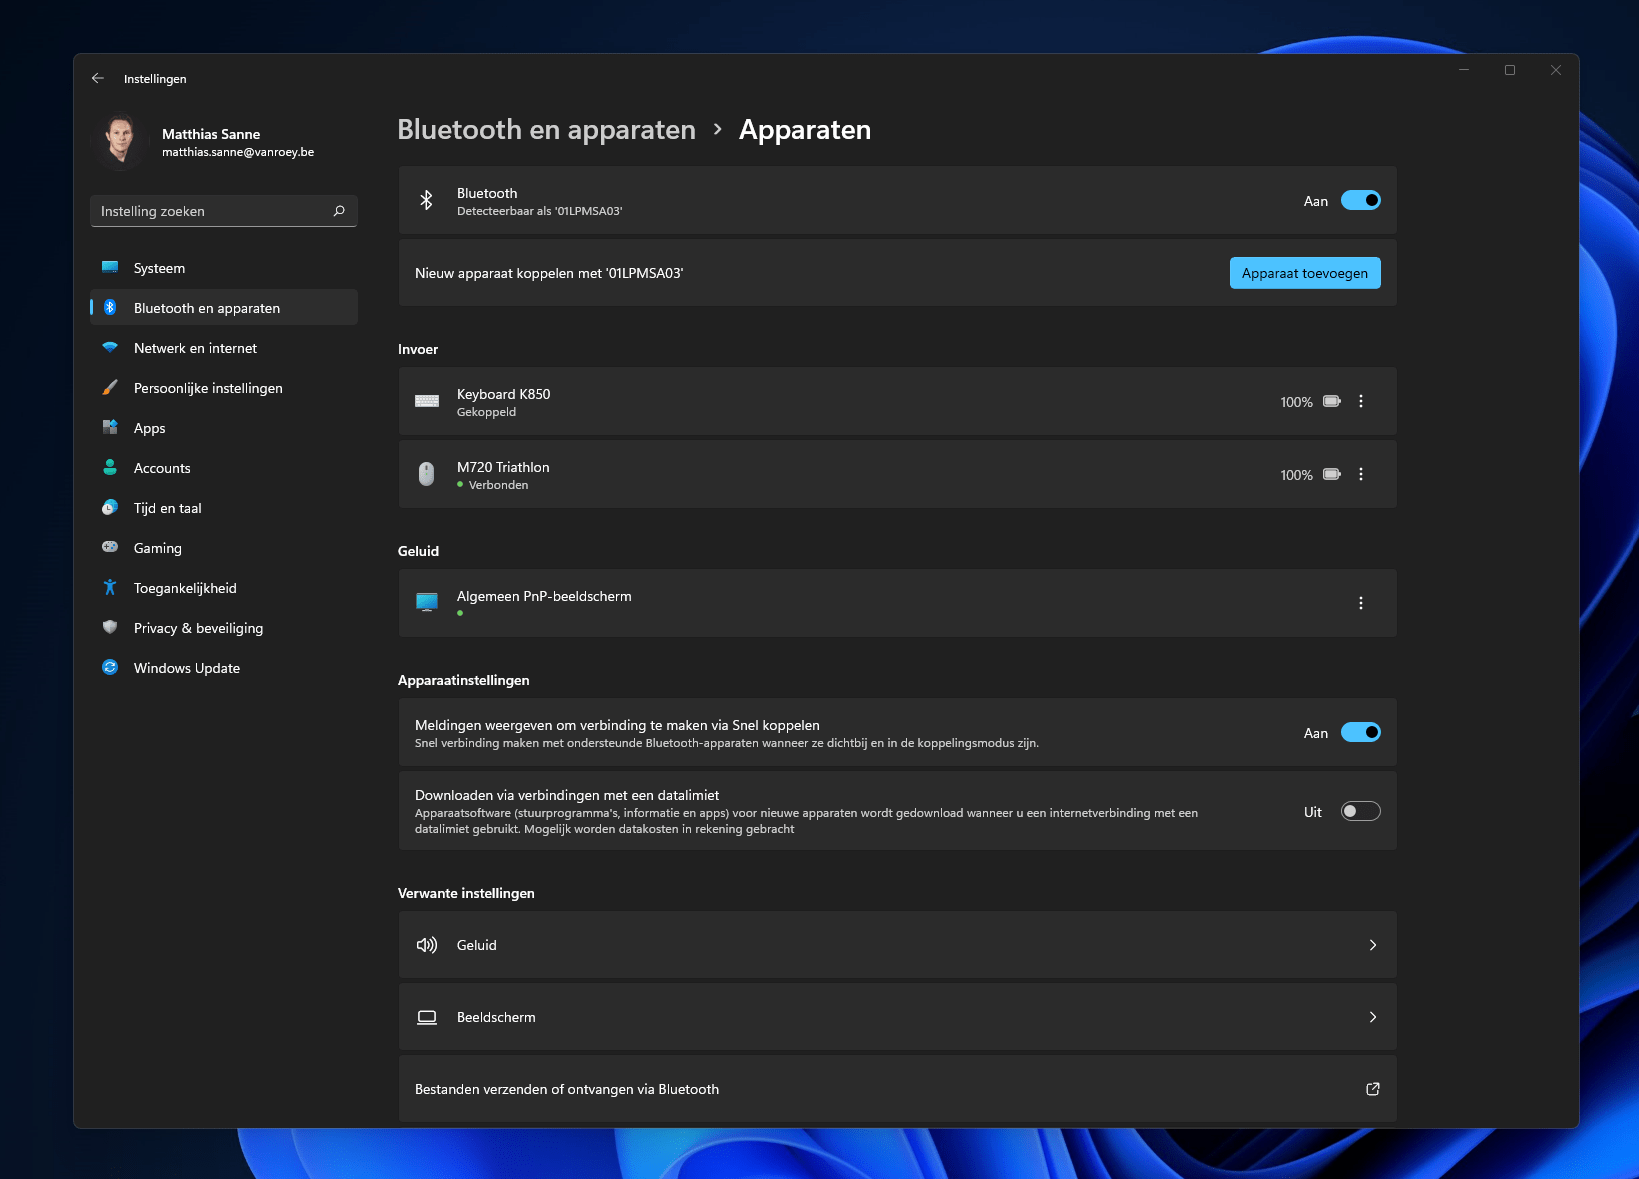This screenshot has height=1179, width=1639.
Task: Click the Toegankelijkheid accessibility icon
Action: [110, 588]
